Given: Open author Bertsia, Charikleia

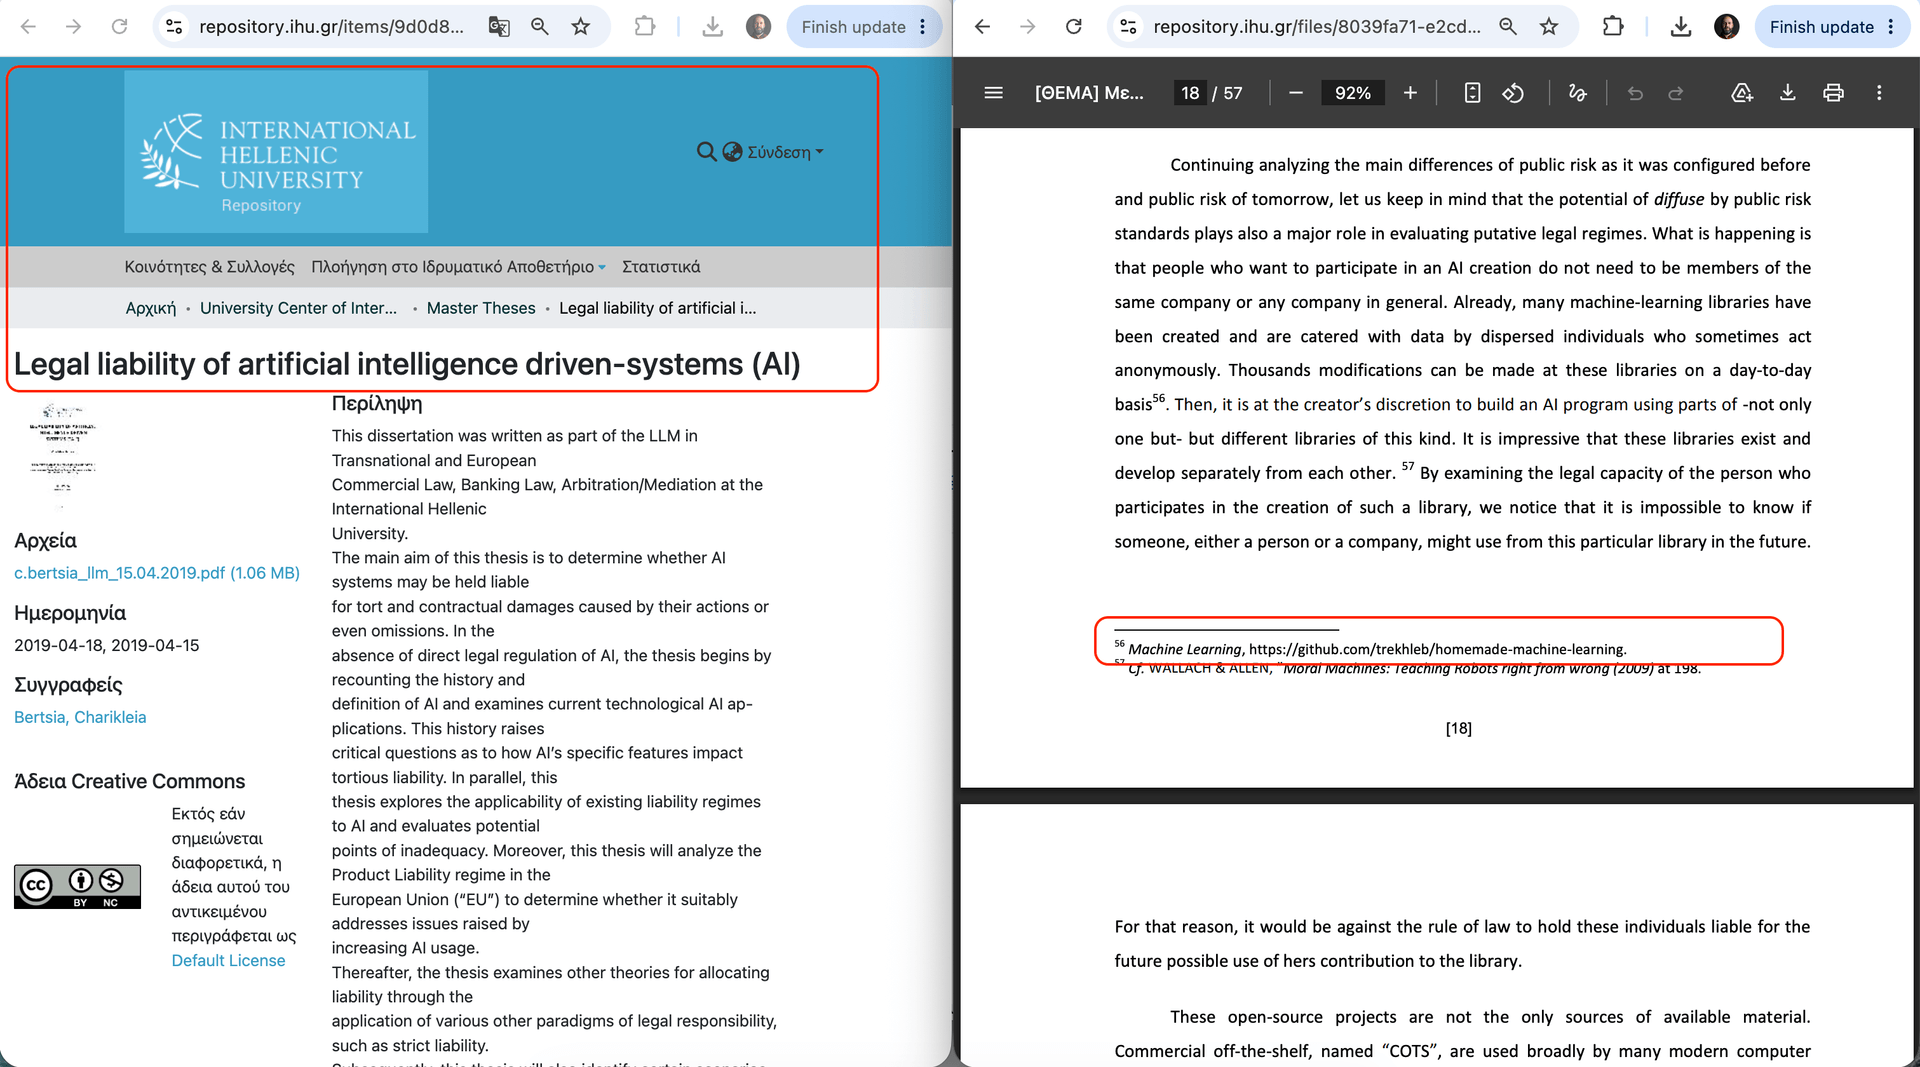Looking at the screenshot, I should tap(80, 717).
